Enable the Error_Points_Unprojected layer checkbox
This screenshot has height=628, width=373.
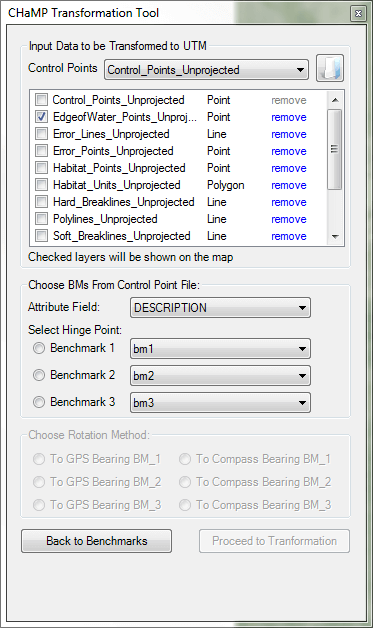pyautogui.click(x=41, y=151)
